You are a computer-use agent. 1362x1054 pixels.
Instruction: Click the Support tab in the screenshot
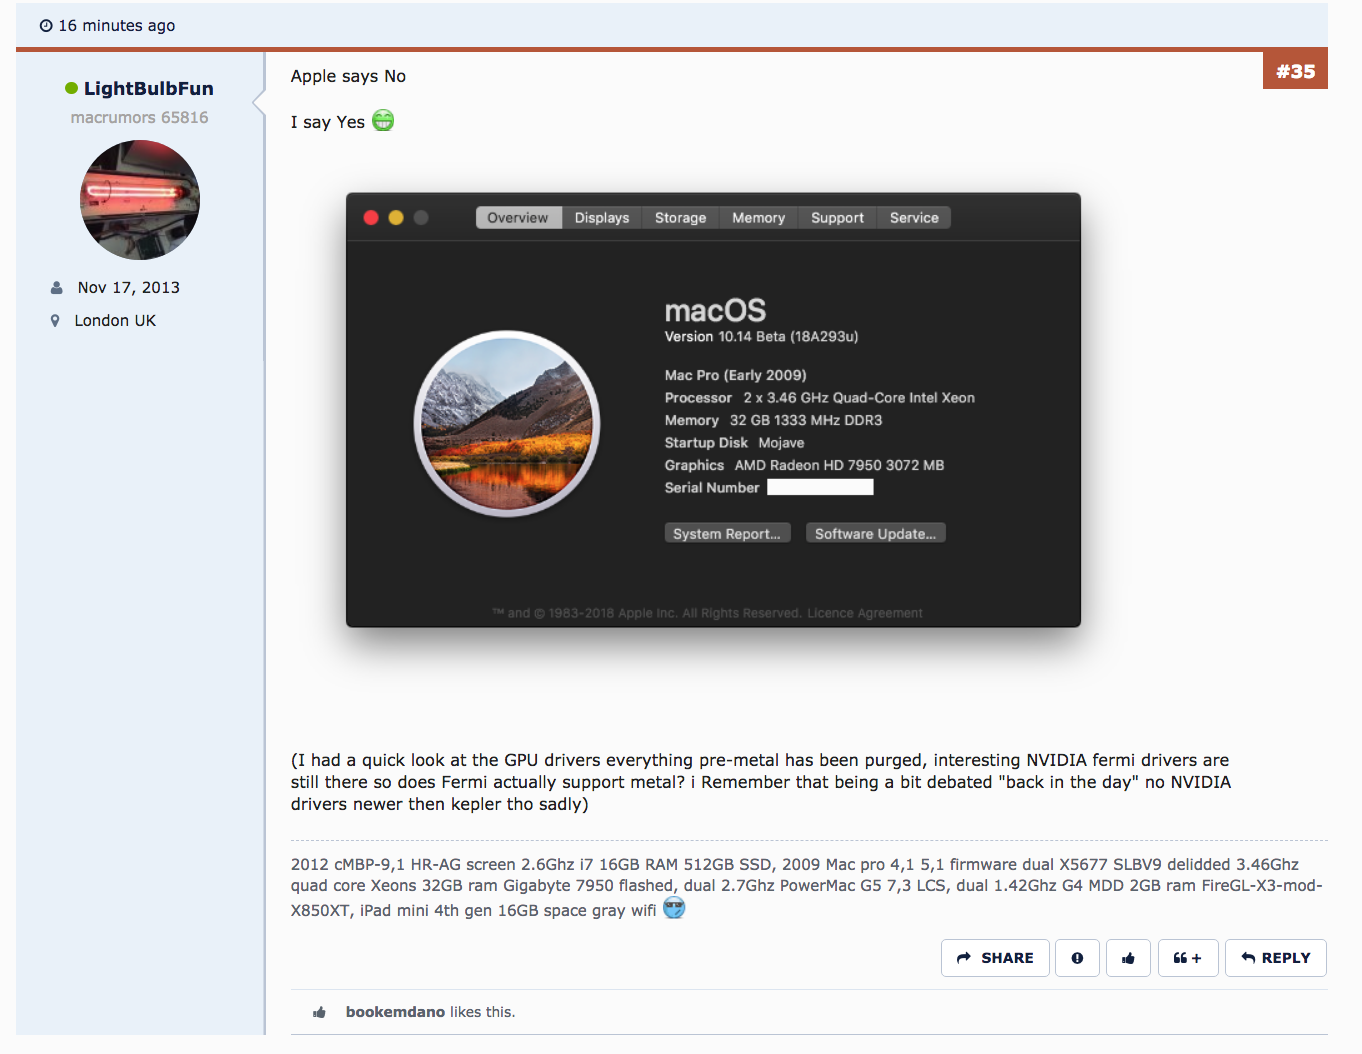tap(837, 218)
